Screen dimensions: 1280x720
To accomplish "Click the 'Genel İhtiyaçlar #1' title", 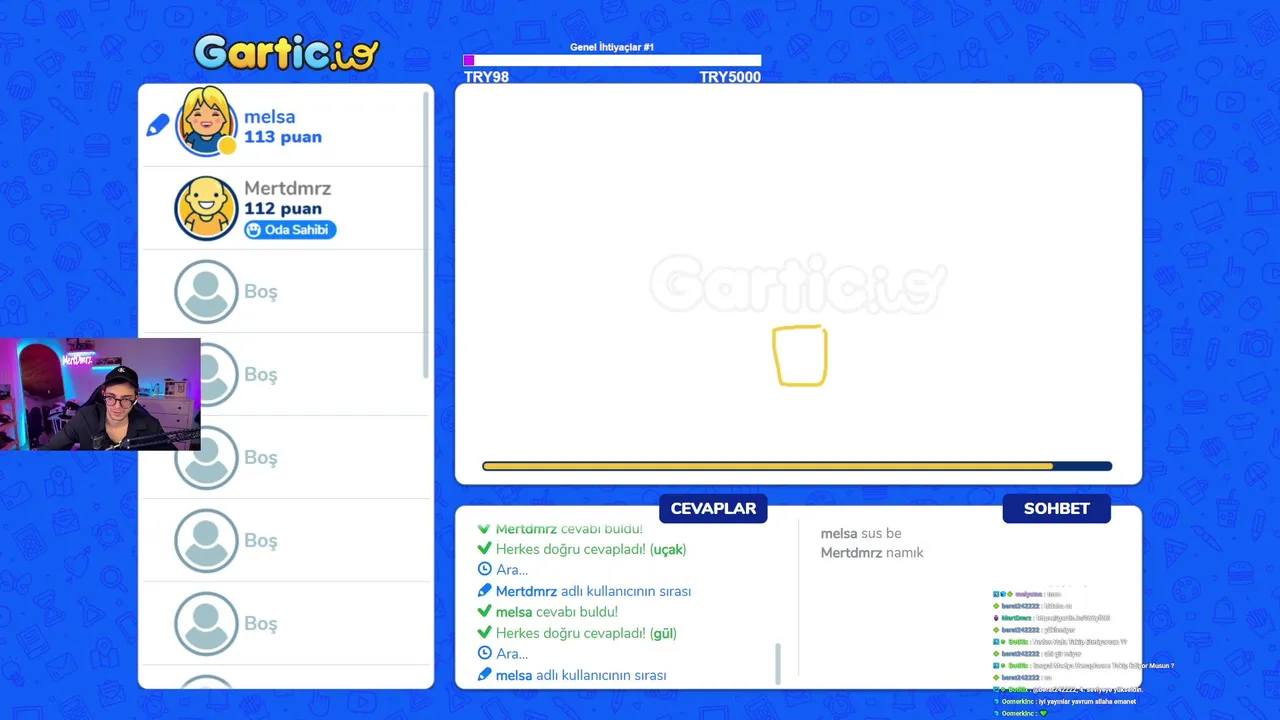I will coord(612,47).
